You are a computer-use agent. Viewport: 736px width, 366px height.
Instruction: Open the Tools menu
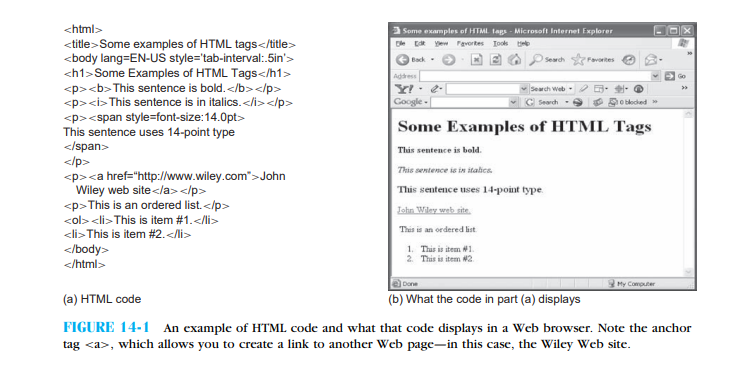500,43
